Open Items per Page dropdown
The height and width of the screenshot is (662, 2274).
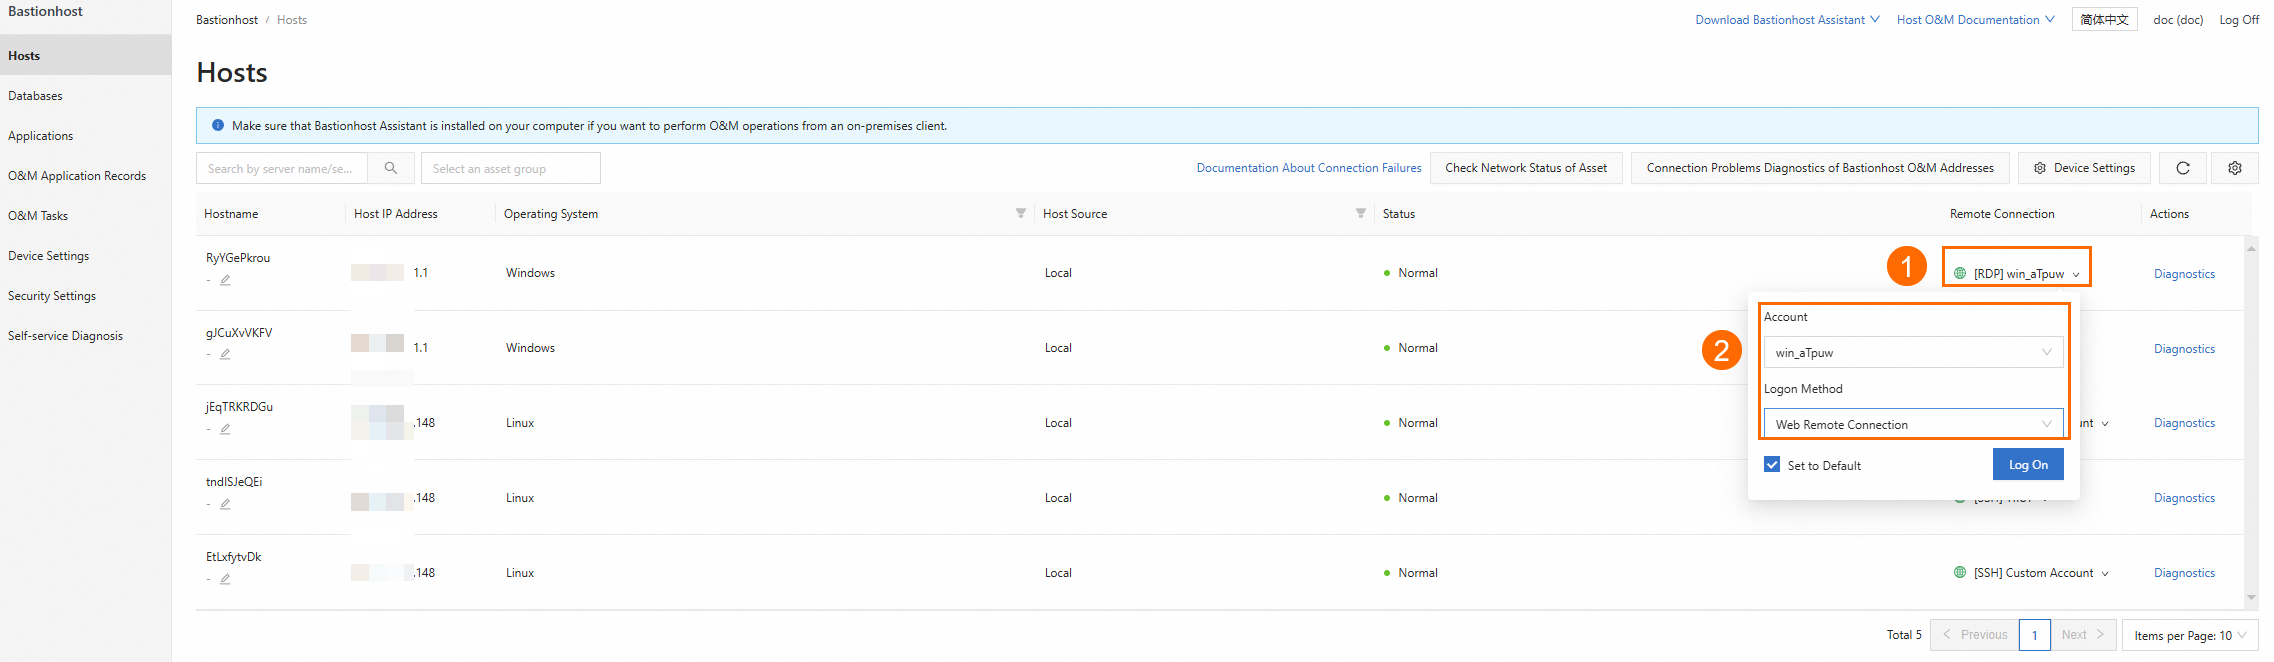2189,635
